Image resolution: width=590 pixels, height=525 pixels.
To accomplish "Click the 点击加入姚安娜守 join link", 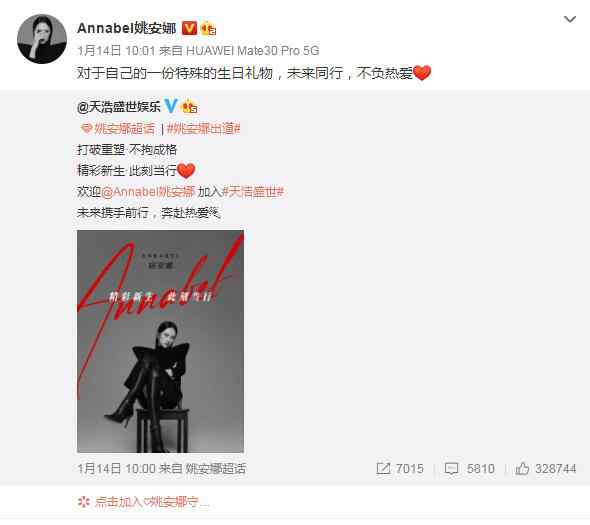I will click(143, 502).
